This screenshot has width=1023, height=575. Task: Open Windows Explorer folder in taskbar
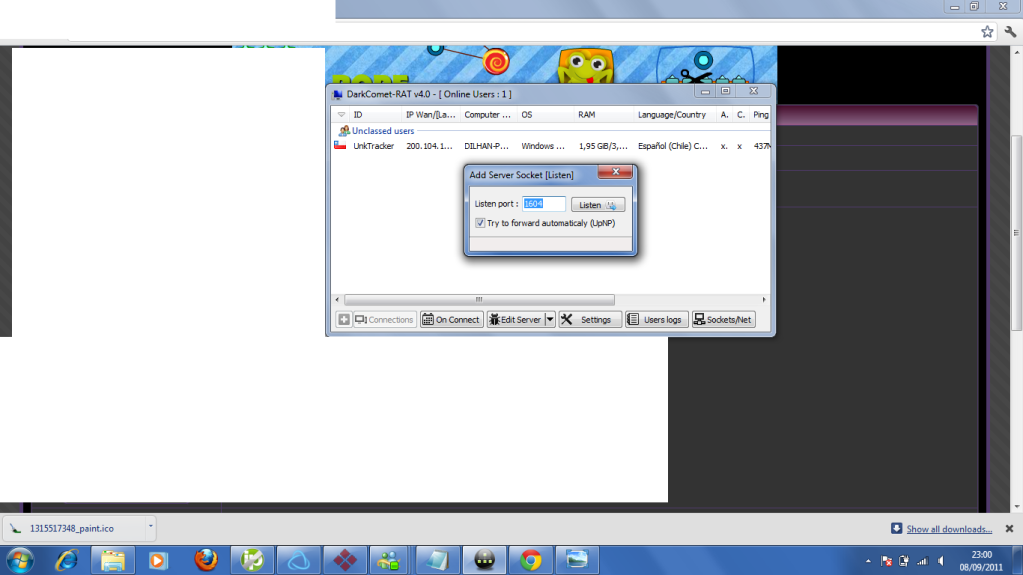pos(113,561)
